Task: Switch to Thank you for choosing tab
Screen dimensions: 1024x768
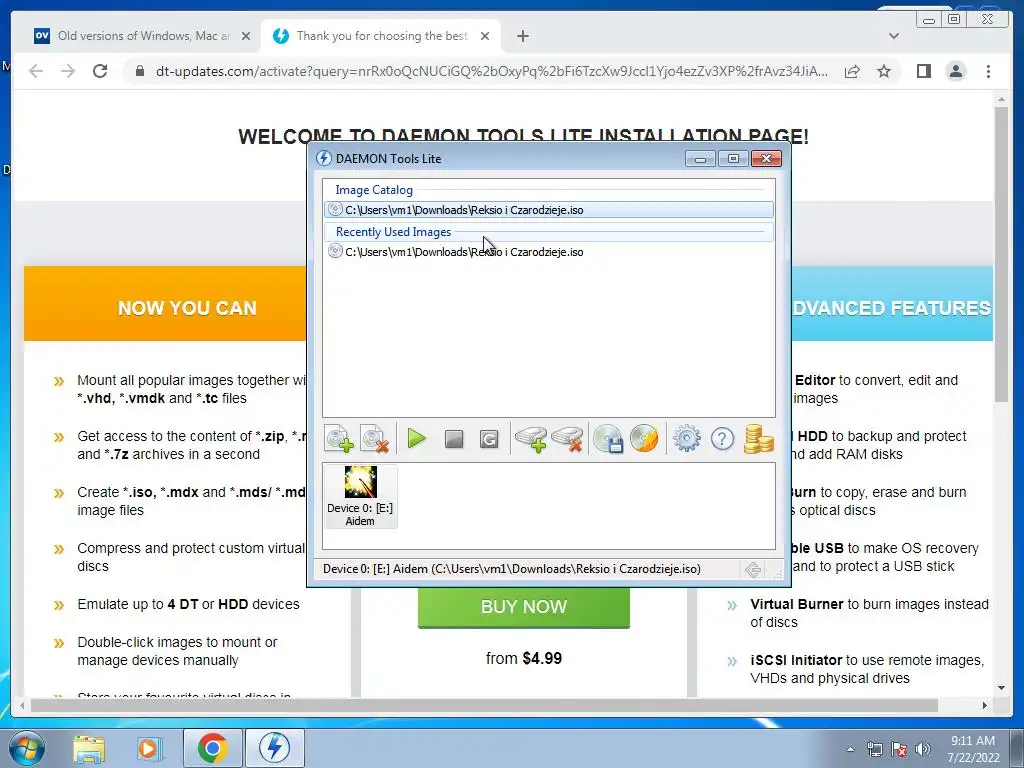Action: click(x=381, y=36)
